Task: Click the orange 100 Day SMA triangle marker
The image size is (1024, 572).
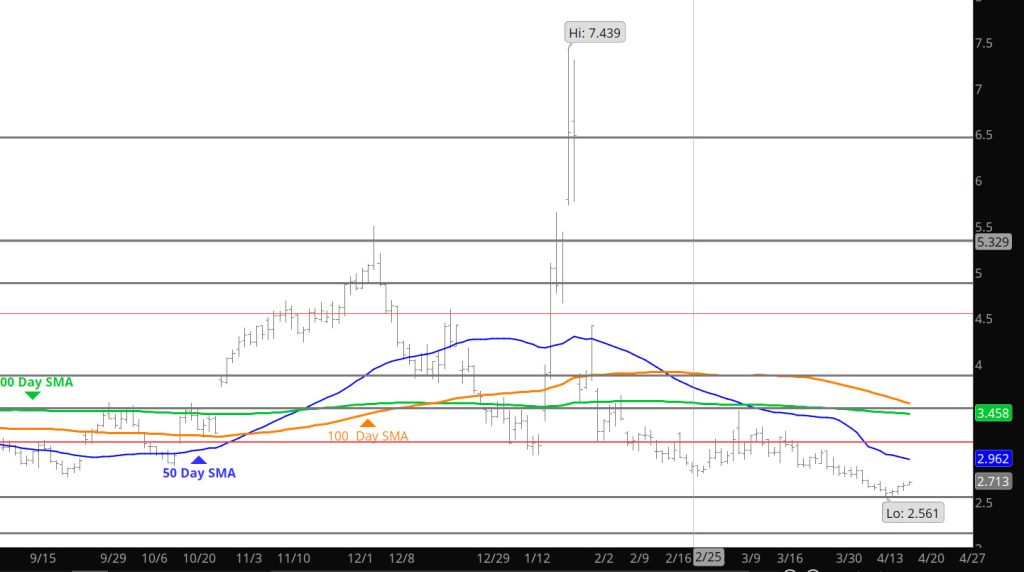Action: (367, 423)
